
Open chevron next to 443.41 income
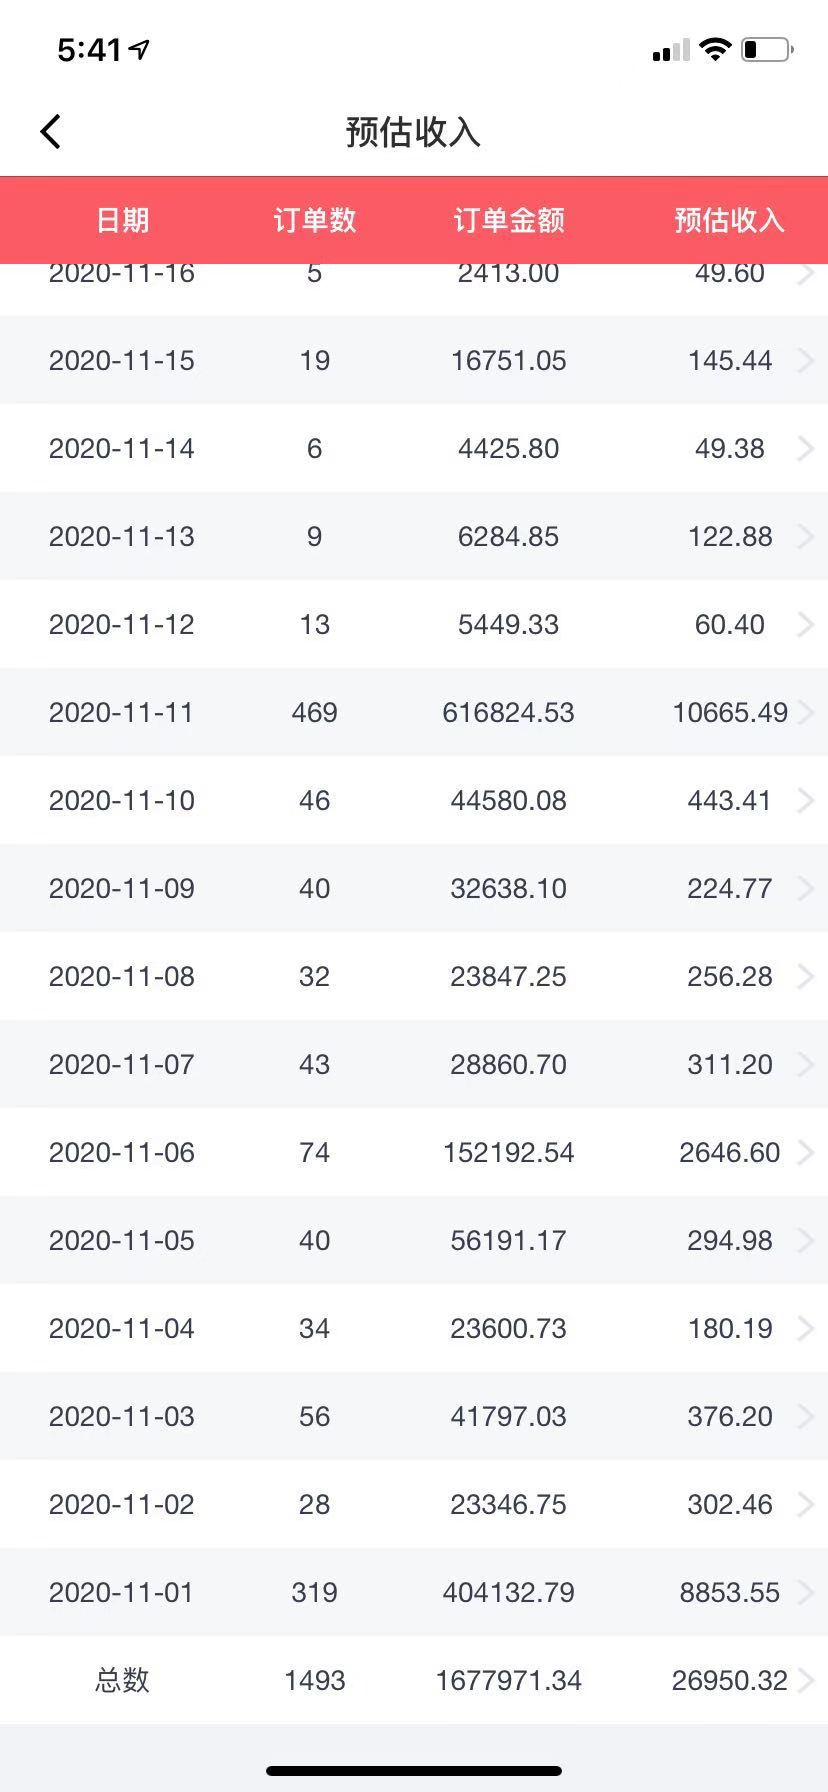(805, 800)
